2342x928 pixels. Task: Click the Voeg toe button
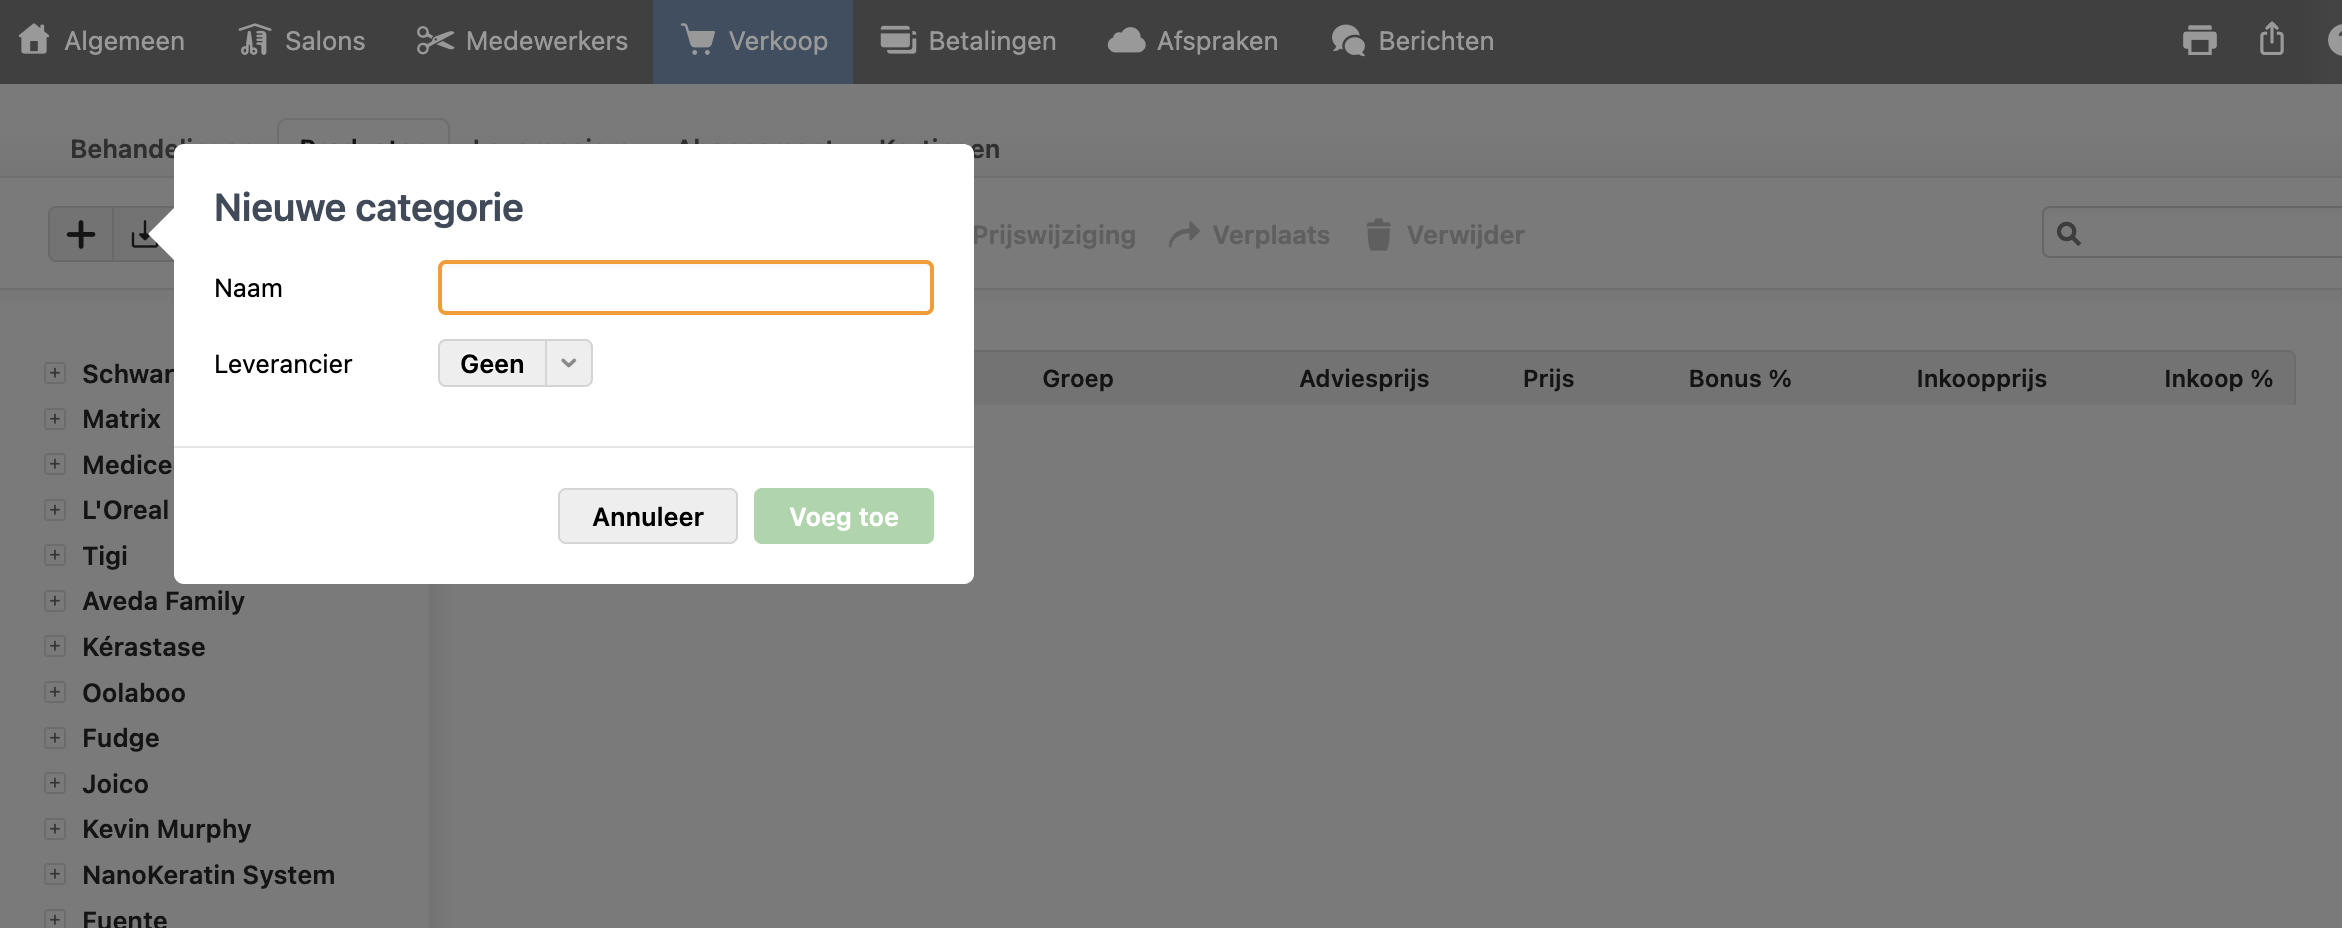(x=843, y=516)
